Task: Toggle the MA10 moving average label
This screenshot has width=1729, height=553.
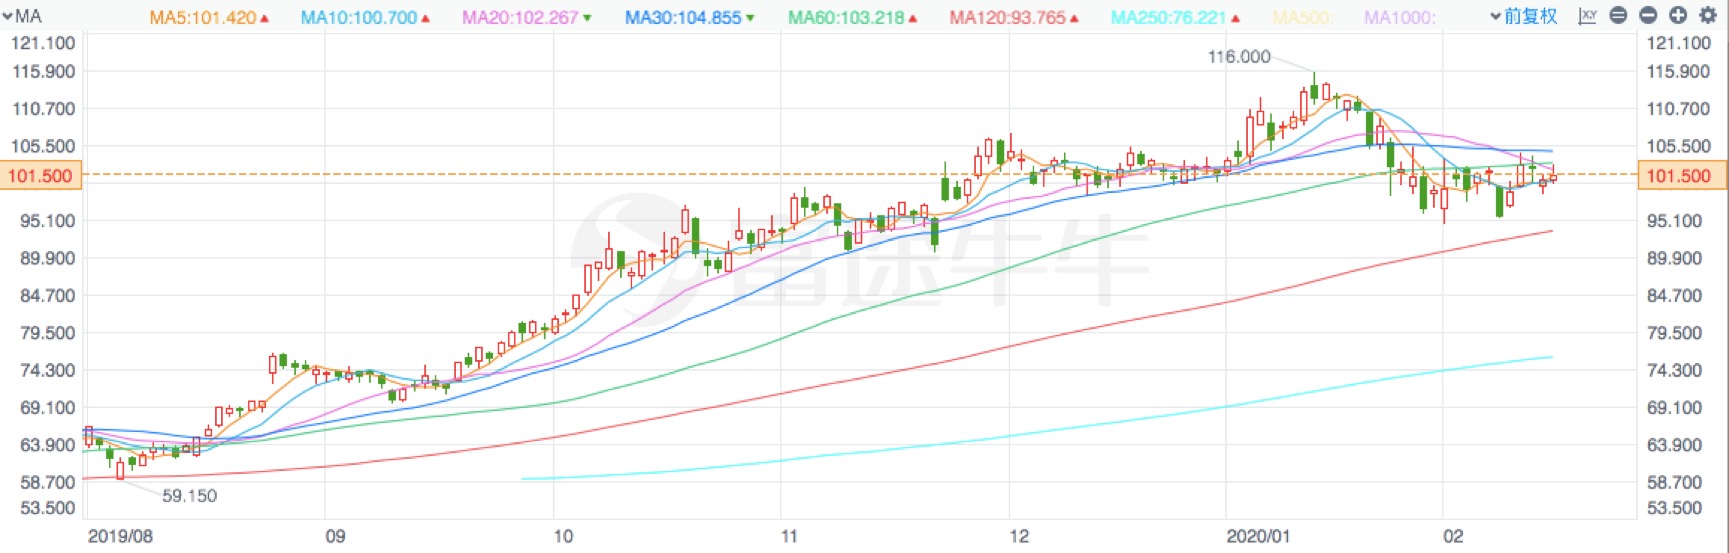Action: click(364, 18)
